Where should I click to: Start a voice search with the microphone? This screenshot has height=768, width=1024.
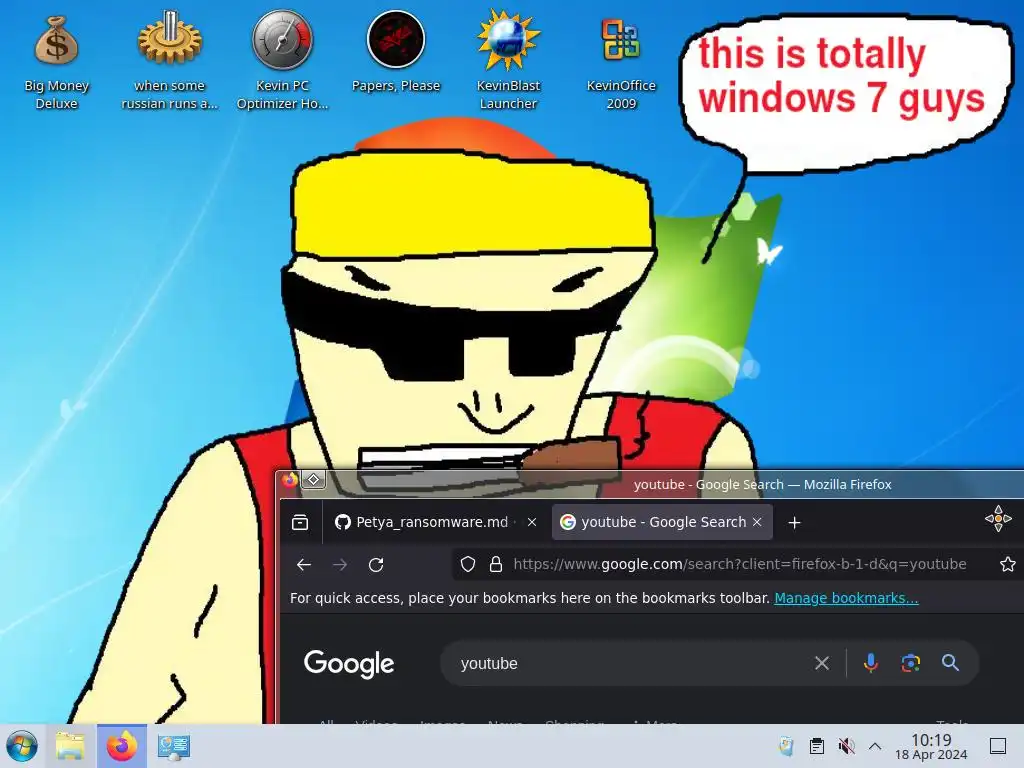click(871, 664)
